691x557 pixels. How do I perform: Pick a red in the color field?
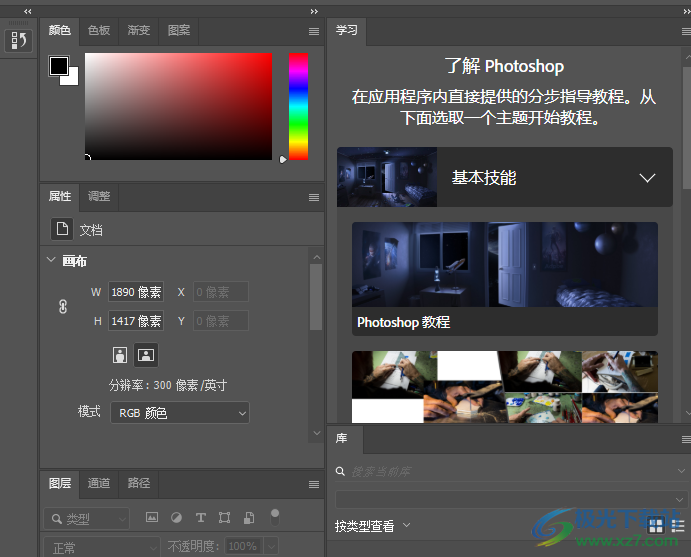pyautogui.click(x=178, y=106)
